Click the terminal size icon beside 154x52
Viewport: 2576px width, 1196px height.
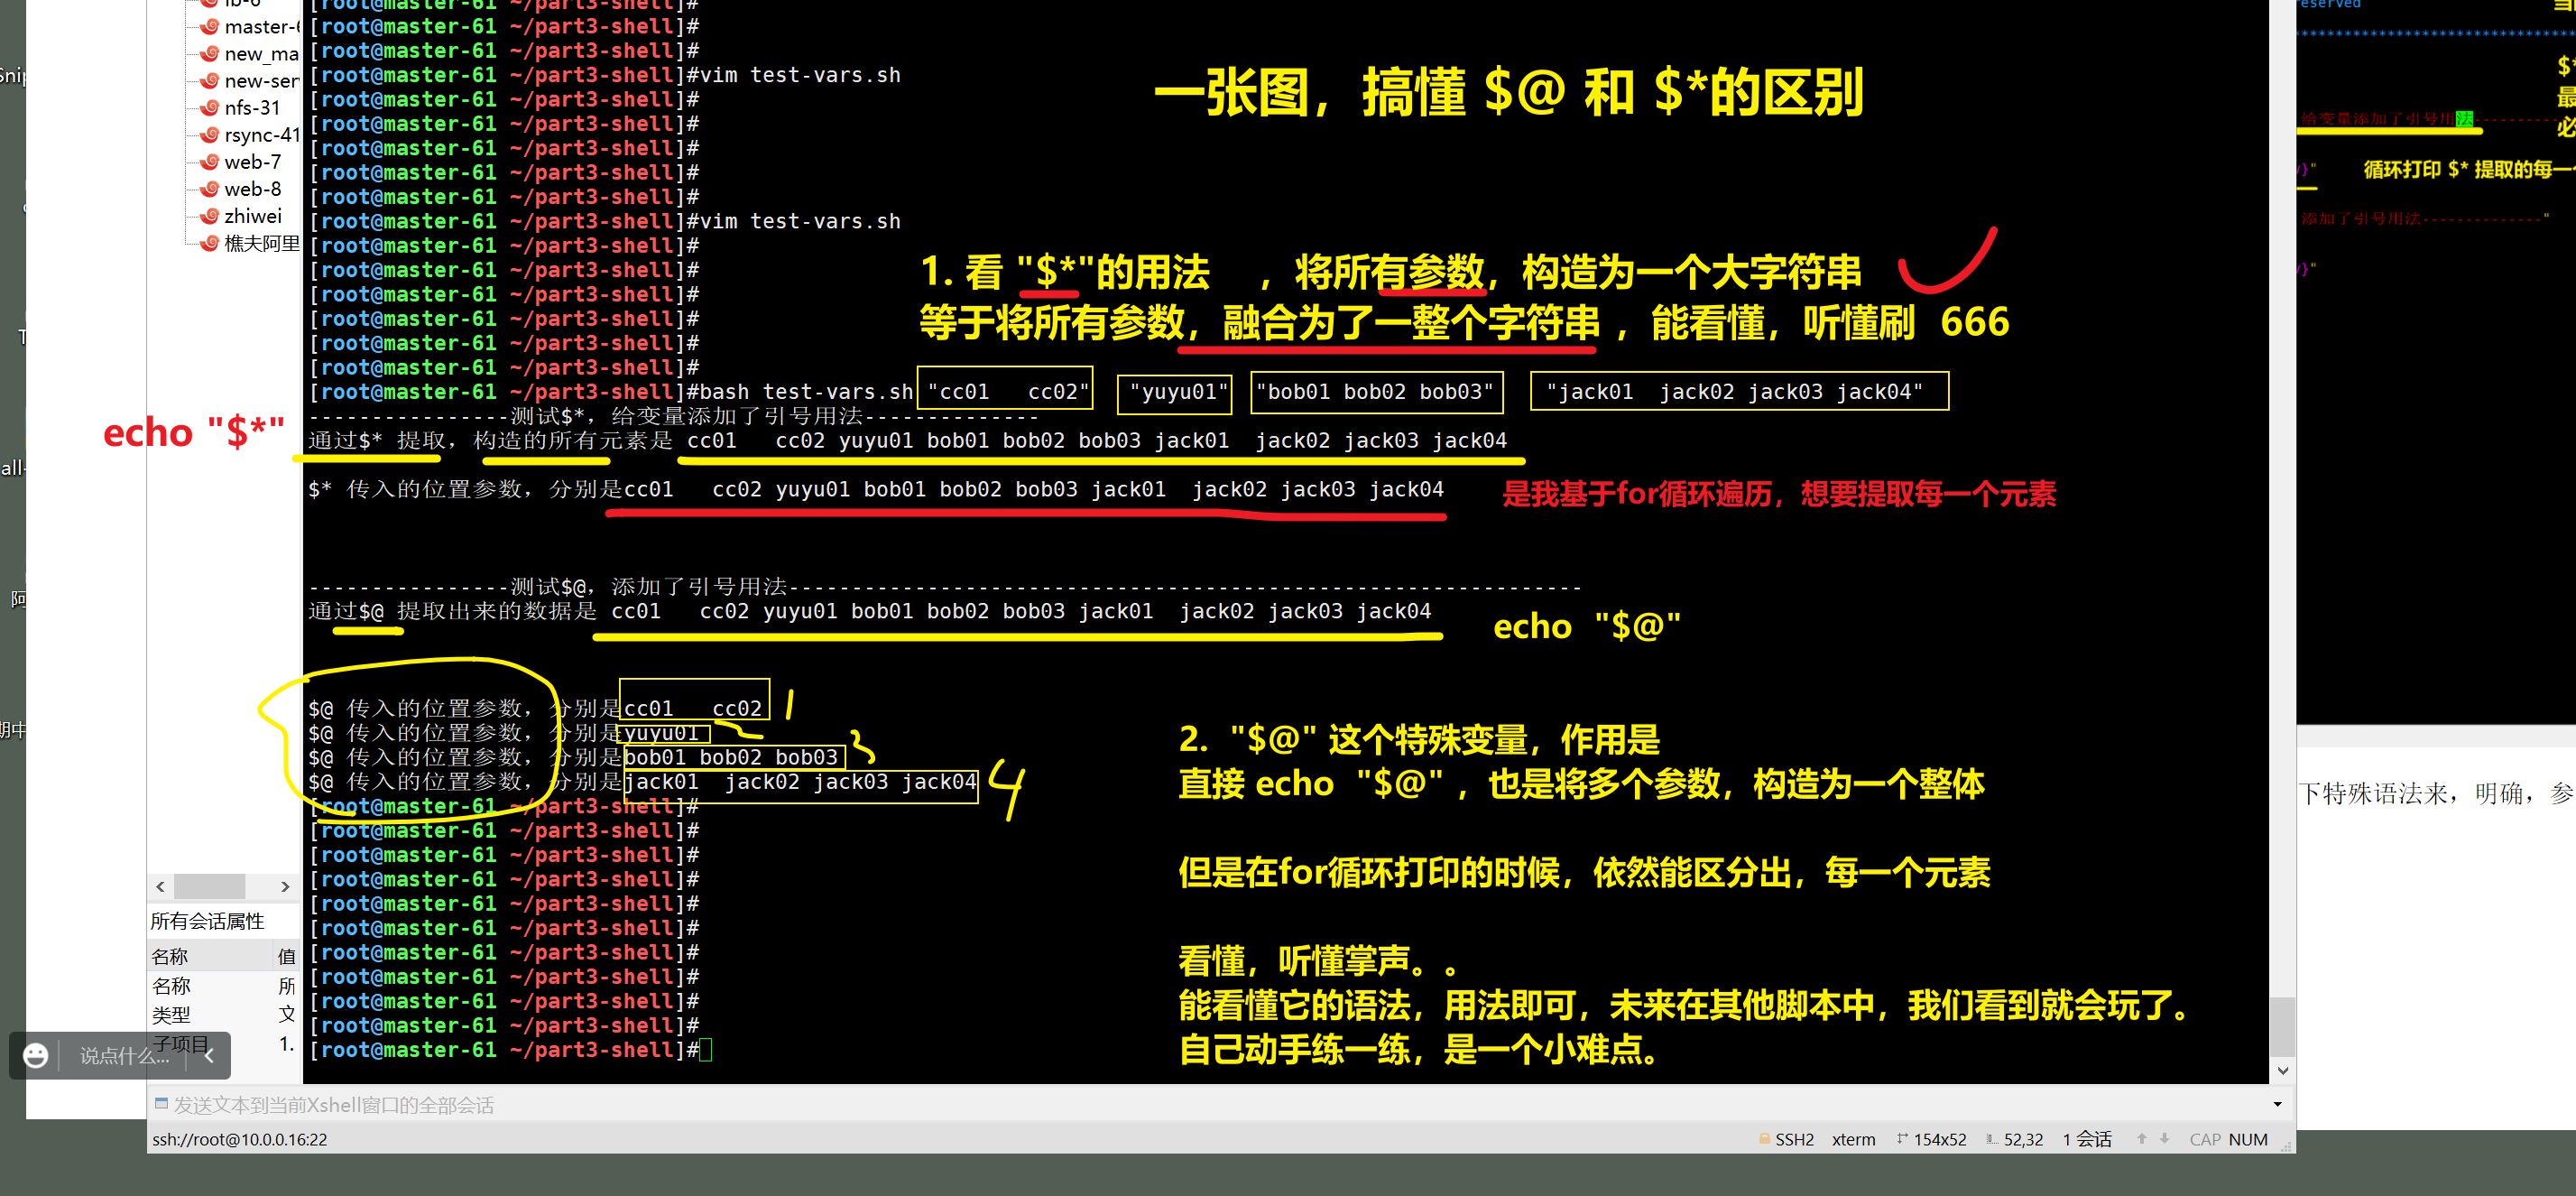[x=1902, y=1139]
